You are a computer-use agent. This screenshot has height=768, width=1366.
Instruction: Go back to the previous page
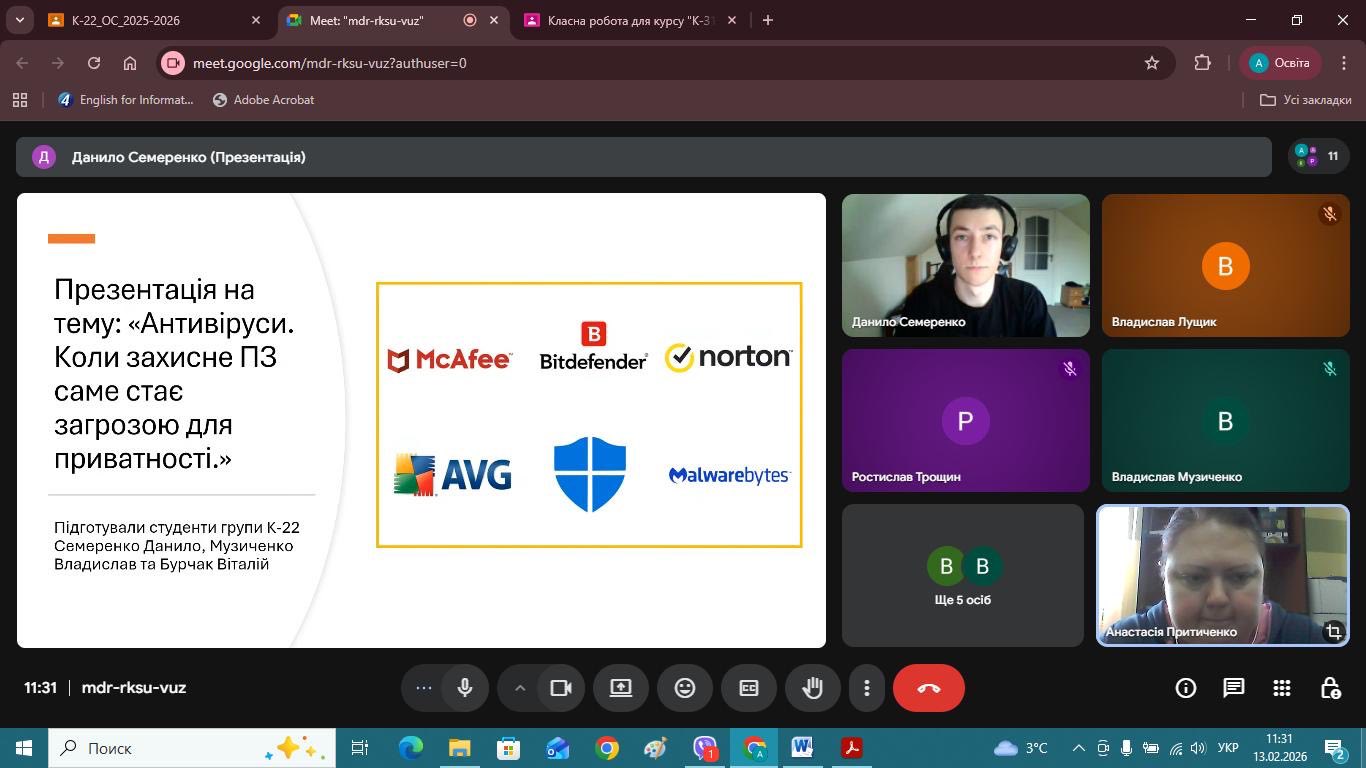coord(22,63)
